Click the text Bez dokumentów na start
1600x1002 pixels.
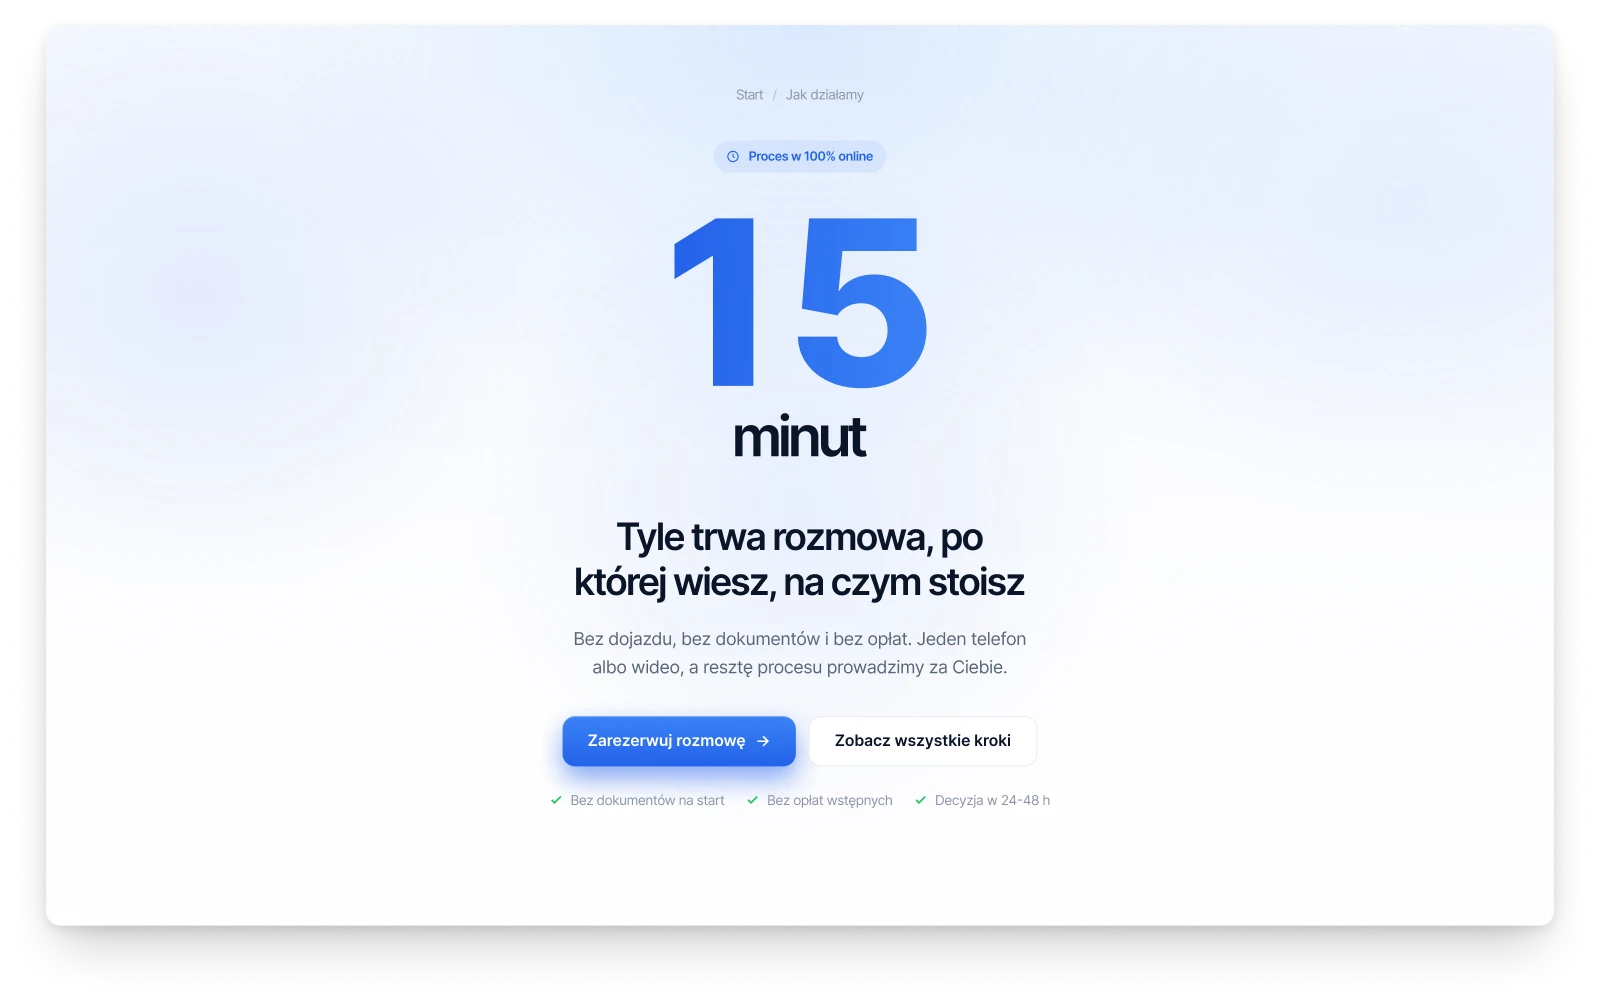pyautogui.click(x=647, y=801)
